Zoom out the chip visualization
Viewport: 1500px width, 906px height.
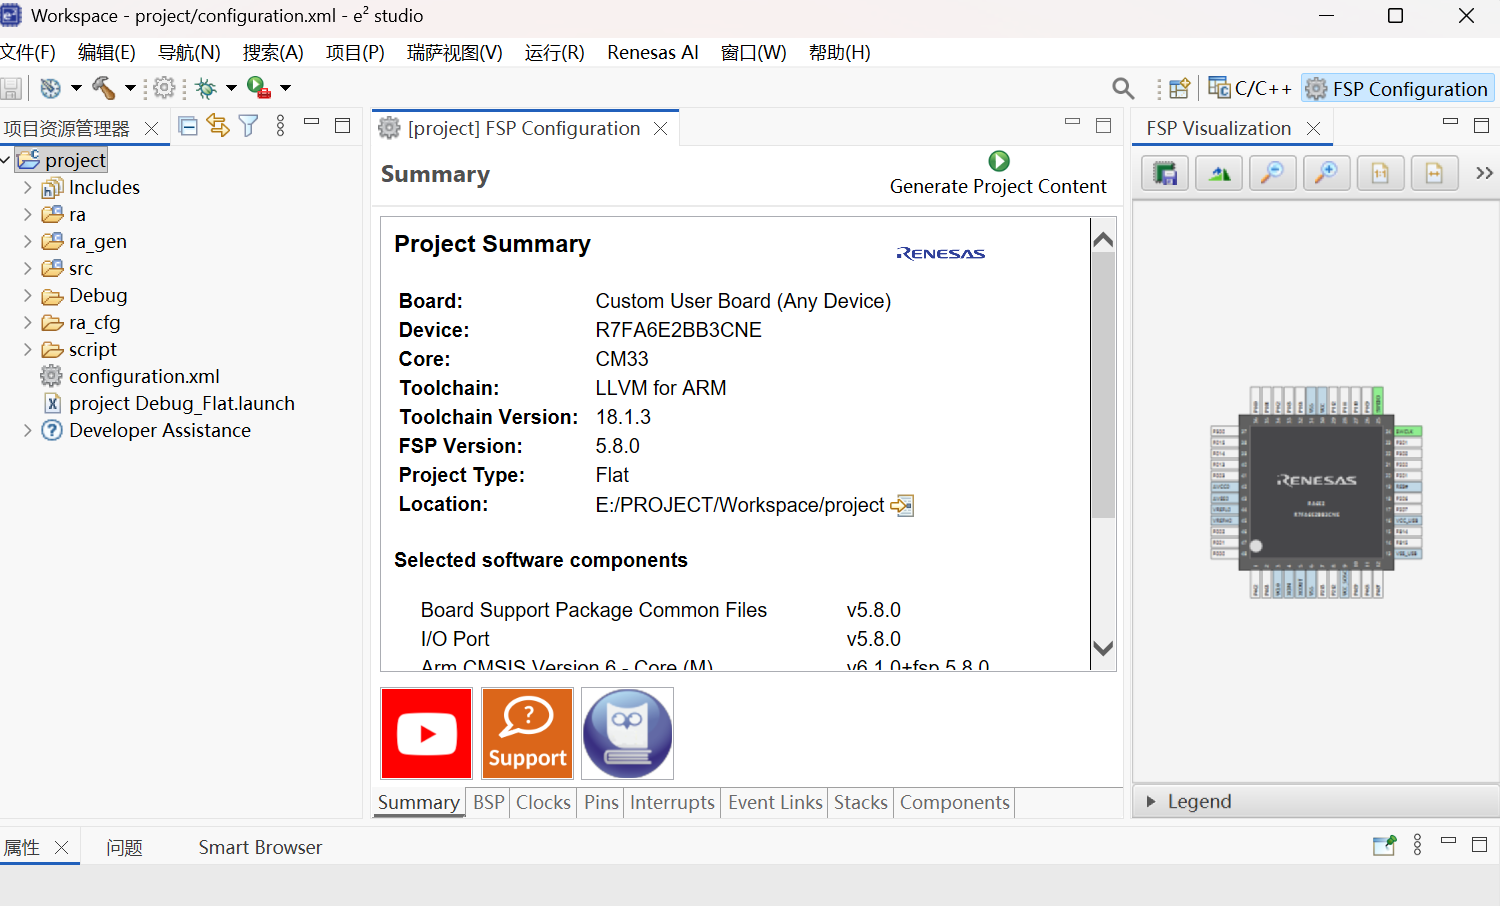(1273, 173)
